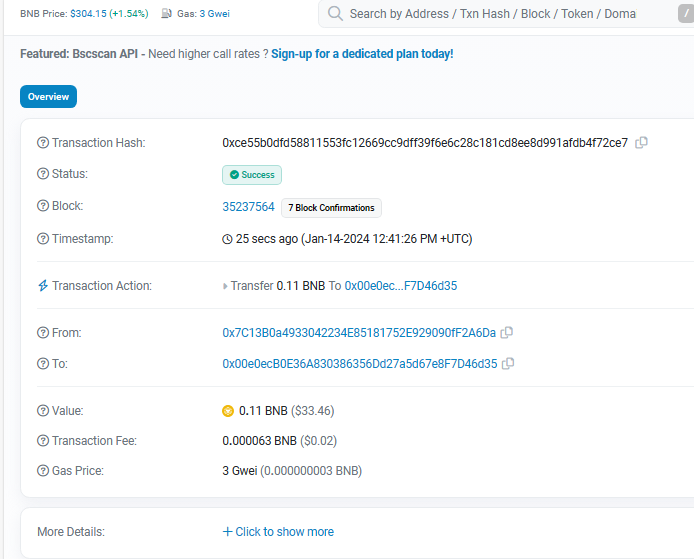This screenshot has height=559, width=694.
Task: Open the From address 0x7C13B0a4... link
Action: pos(359,333)
